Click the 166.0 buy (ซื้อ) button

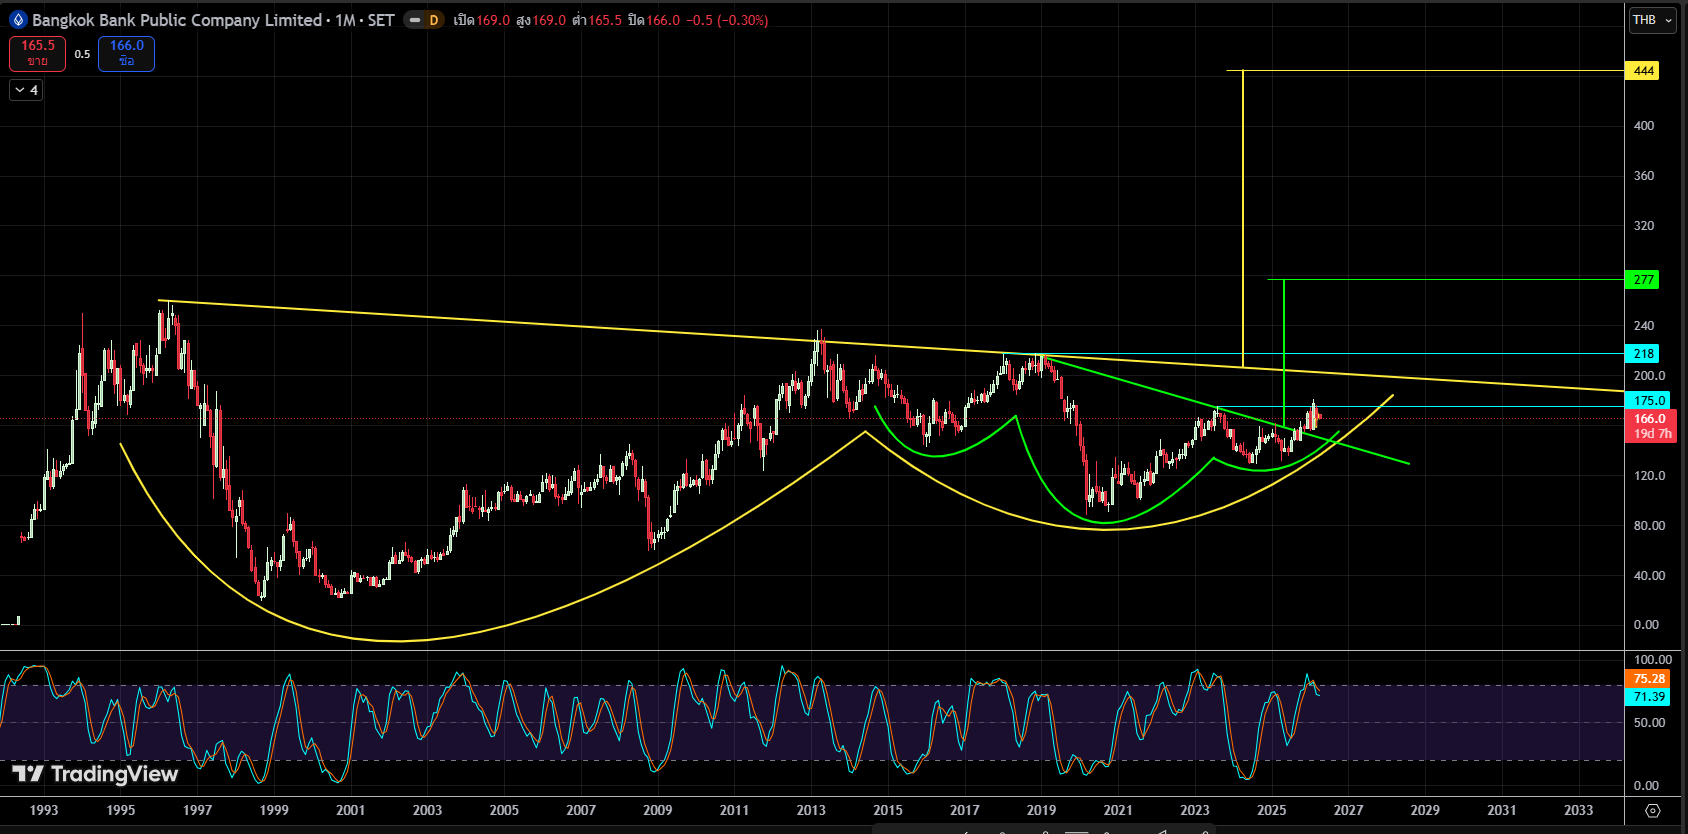click(x=126, y=53)
